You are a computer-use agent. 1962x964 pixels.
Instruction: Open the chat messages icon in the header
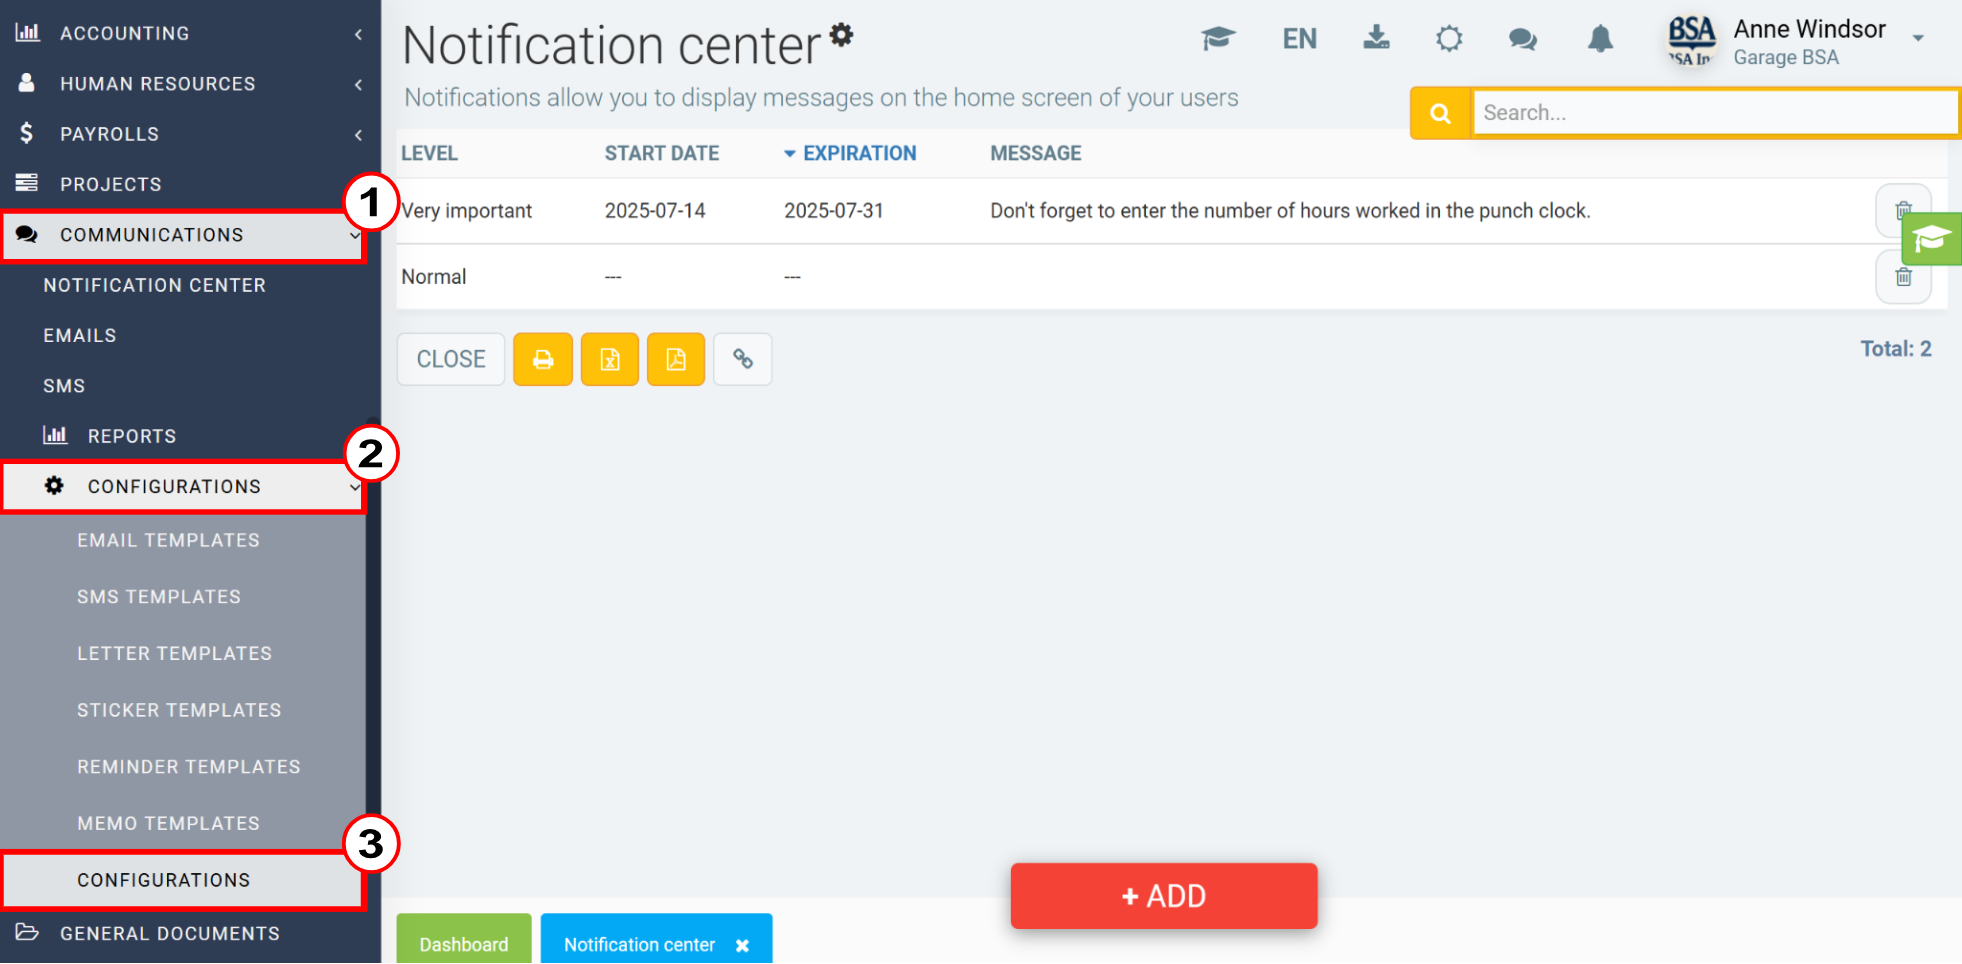(x=1522, y=38)
